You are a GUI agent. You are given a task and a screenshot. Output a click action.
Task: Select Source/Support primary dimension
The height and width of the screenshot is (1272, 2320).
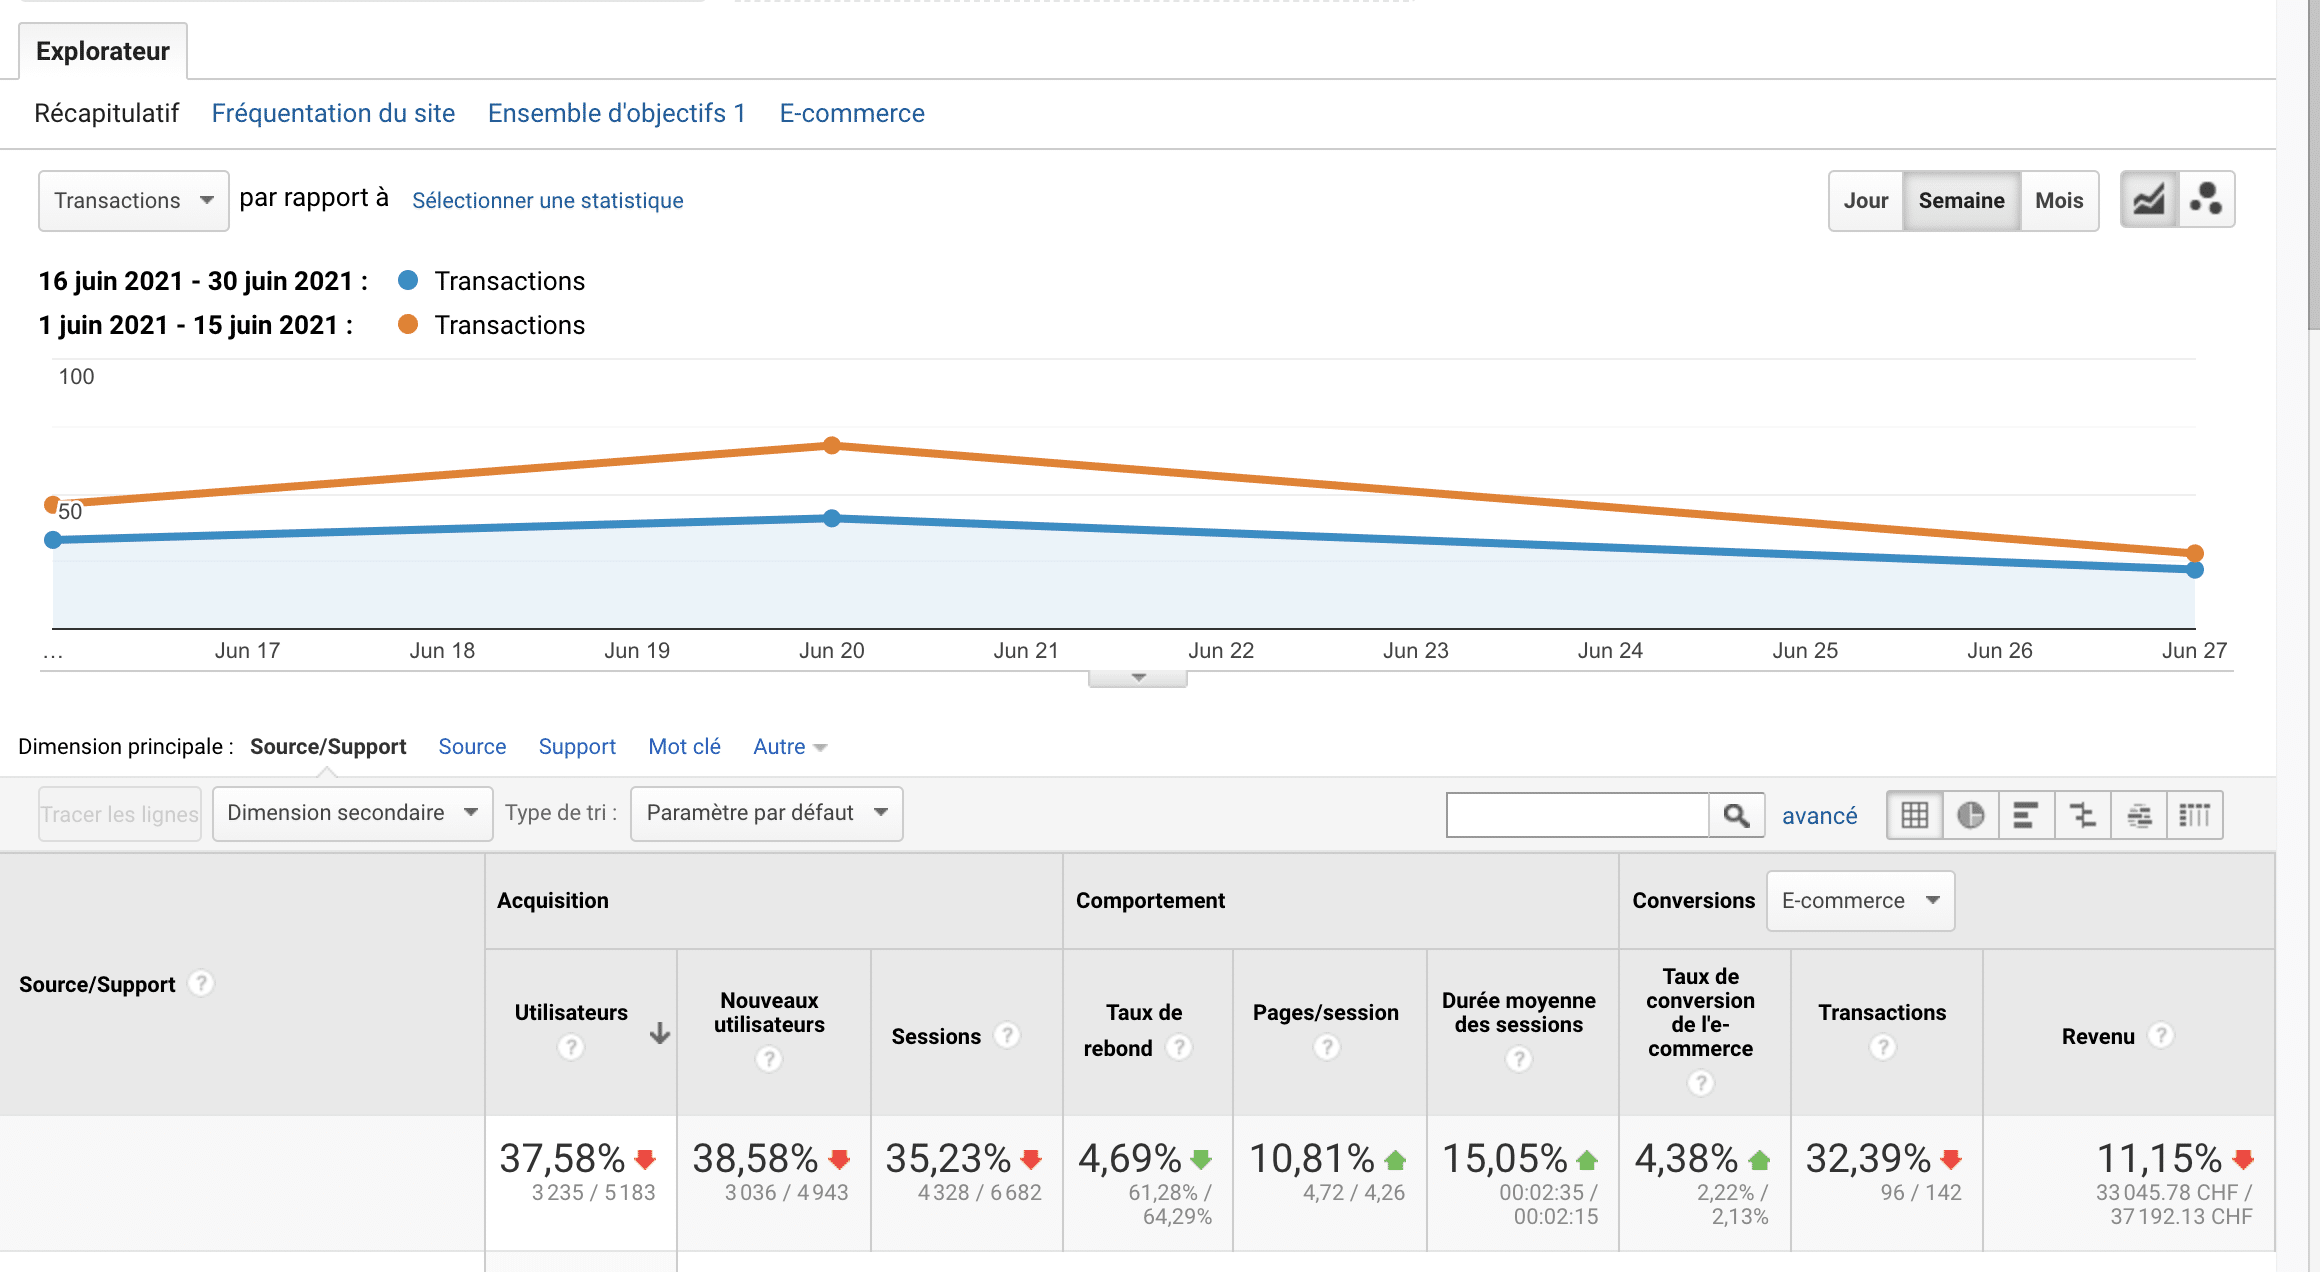click(x=328, y=747)
